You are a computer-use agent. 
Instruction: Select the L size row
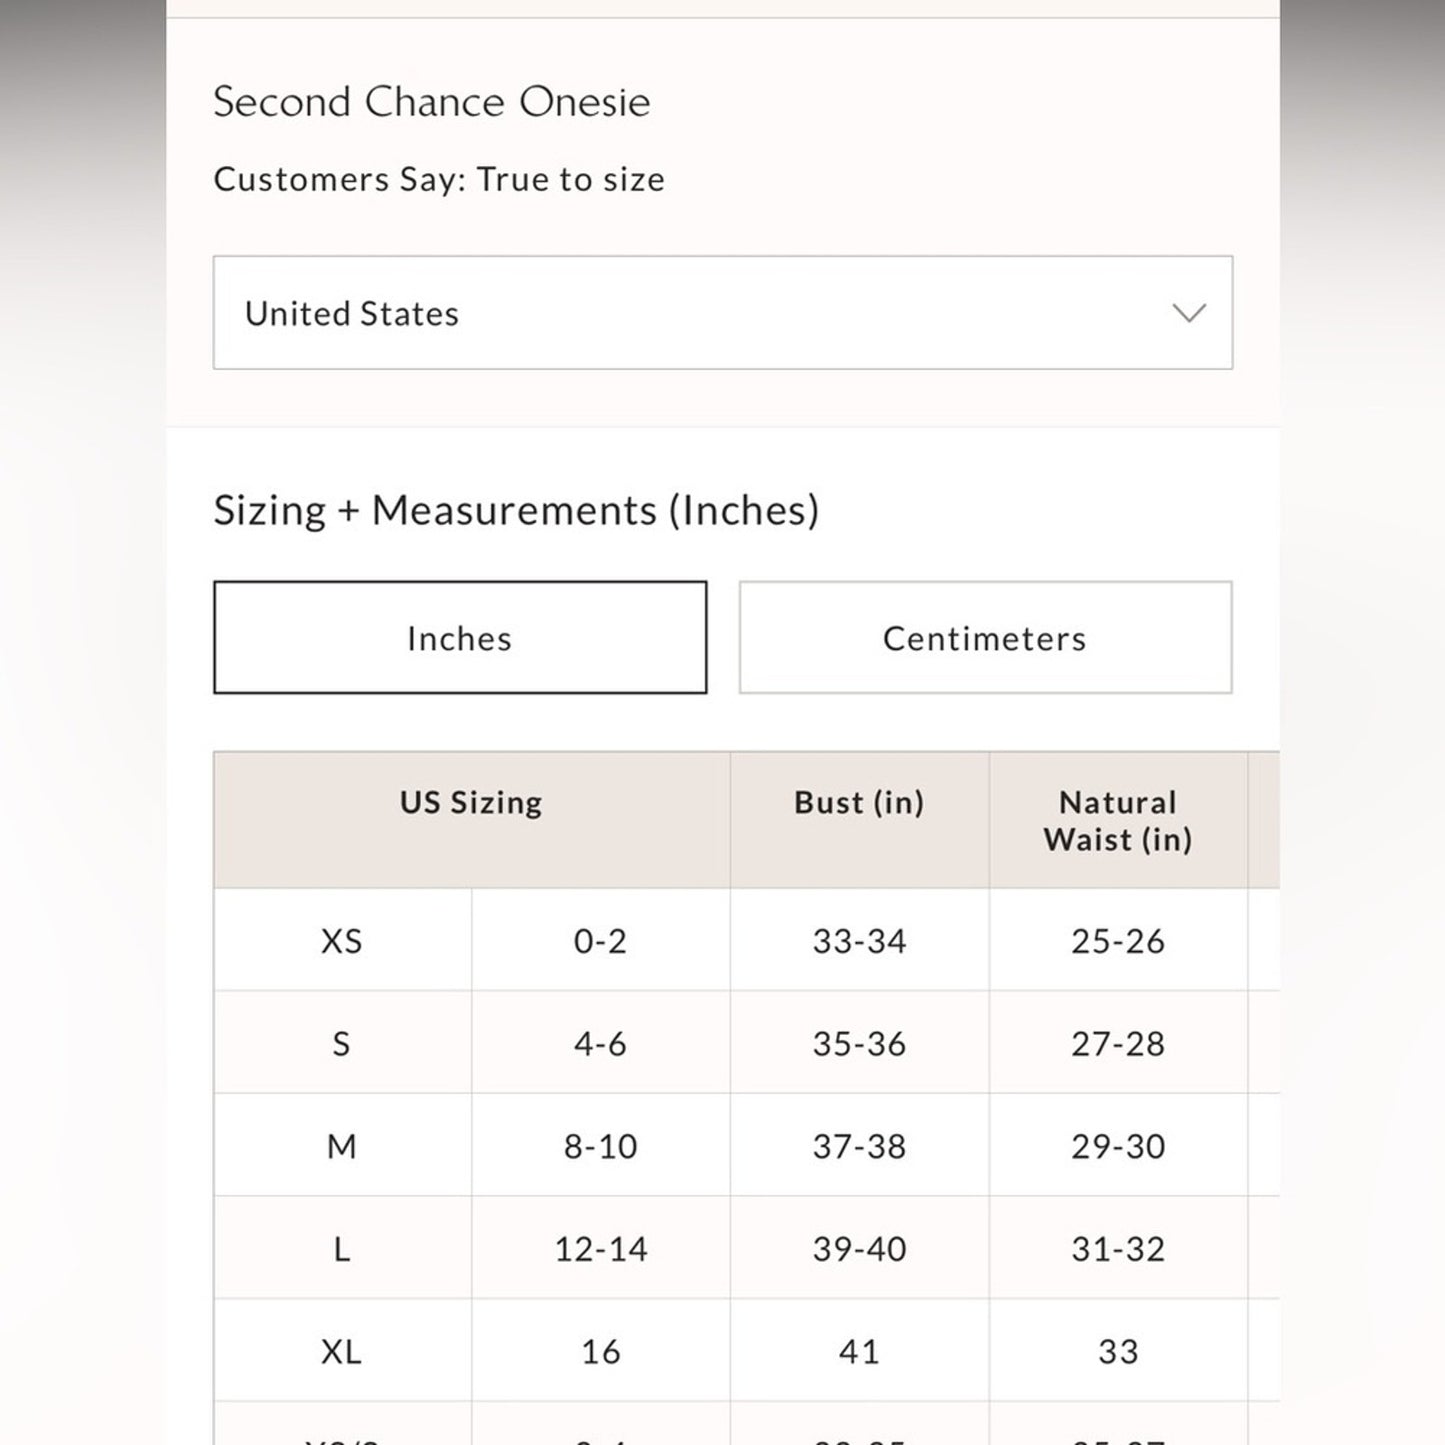pyautogui.click(x=341, y=1247)
